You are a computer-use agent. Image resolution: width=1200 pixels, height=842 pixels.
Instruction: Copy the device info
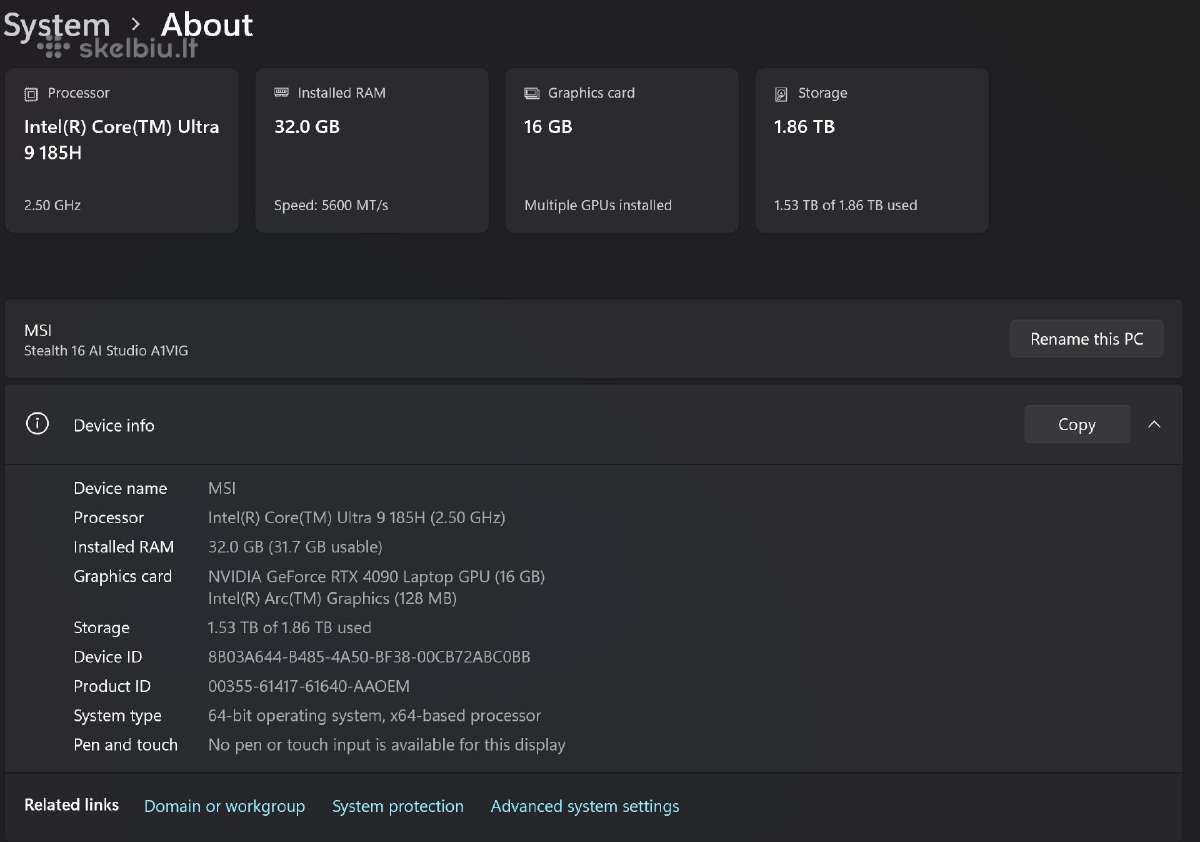coord(1077,424)
